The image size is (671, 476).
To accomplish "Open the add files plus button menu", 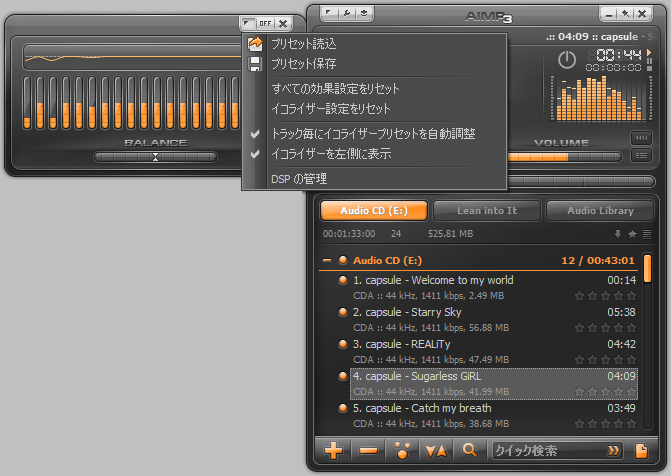I will tap(333, 451).
